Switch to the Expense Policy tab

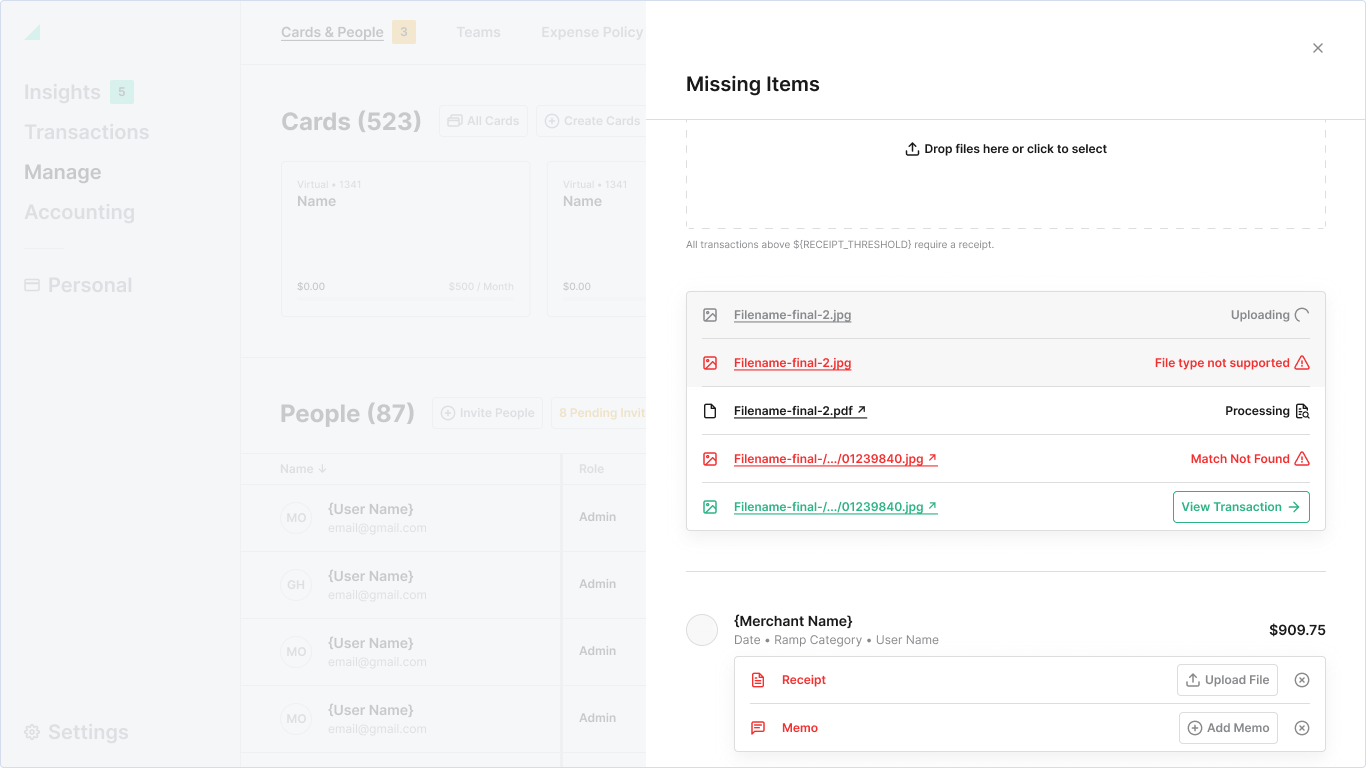click(x=592, y=32)
